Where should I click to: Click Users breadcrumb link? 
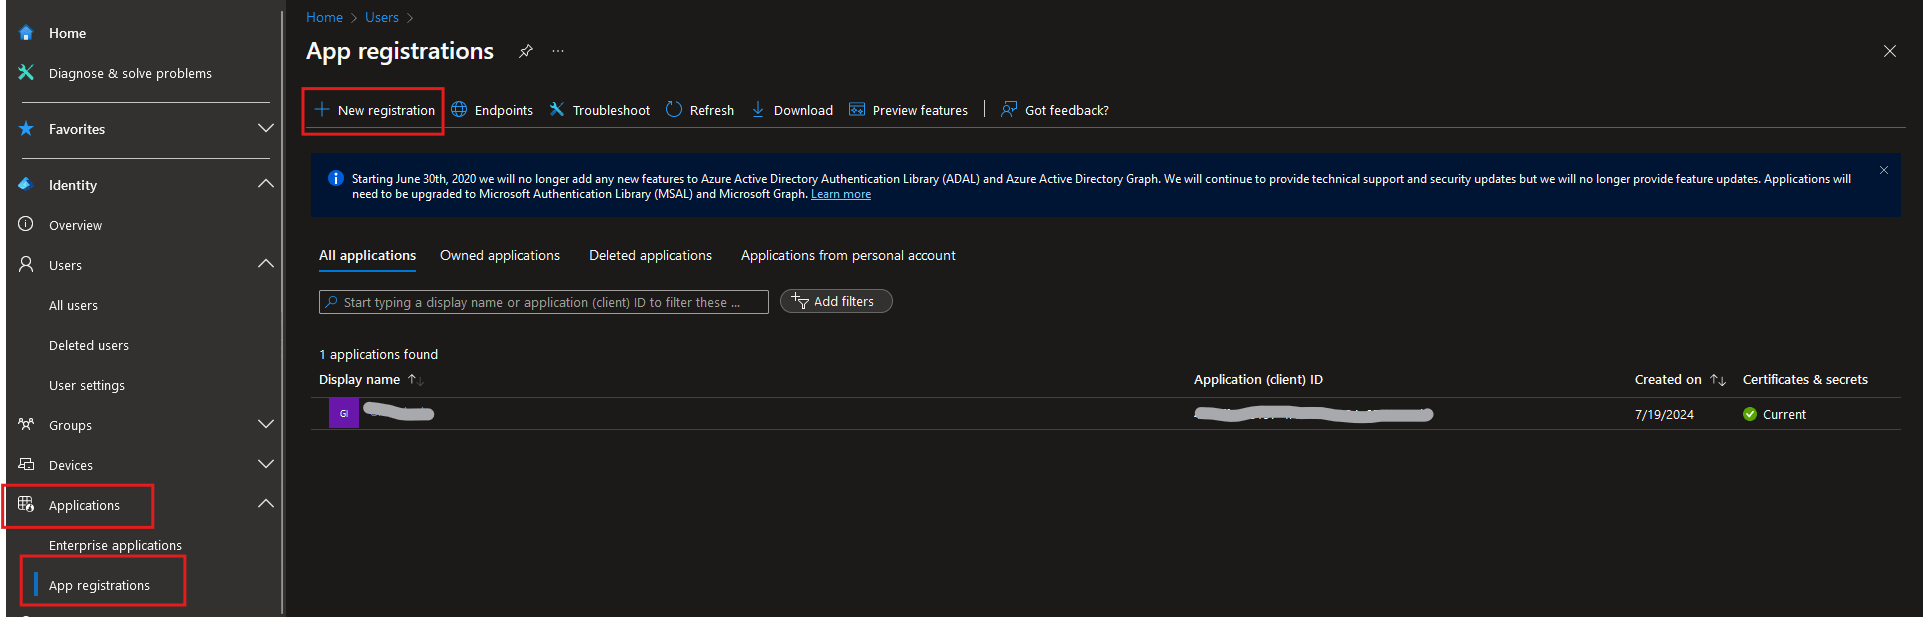point(382,17)
